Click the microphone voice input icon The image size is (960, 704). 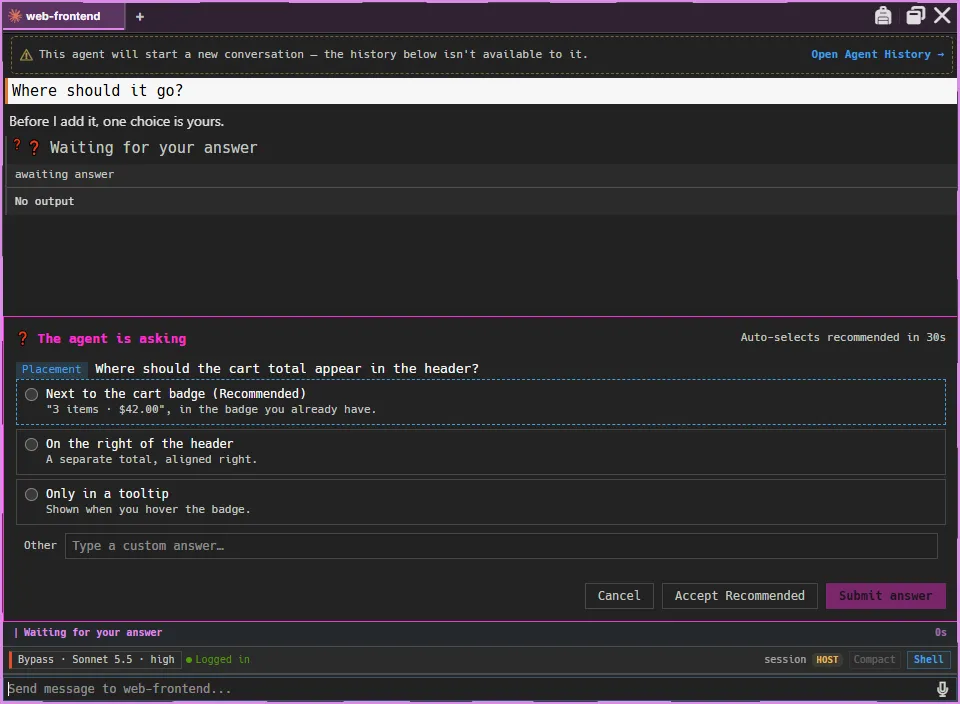(x=942, y=689)
